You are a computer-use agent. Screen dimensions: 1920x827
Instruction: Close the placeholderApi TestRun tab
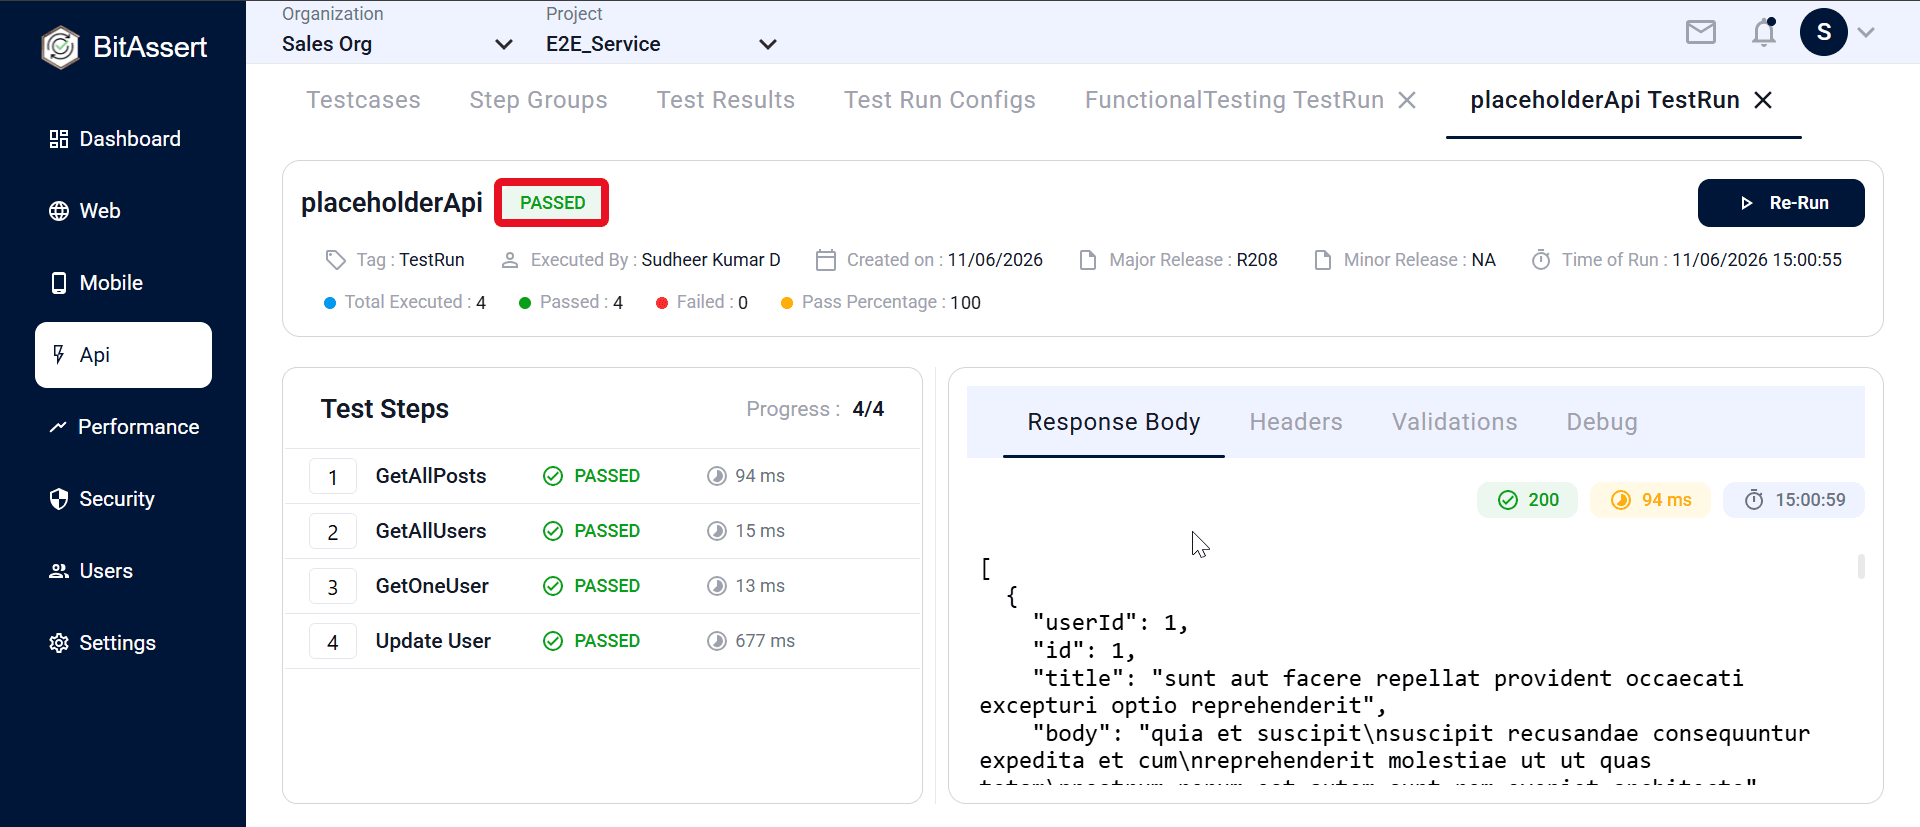[x=1763, y=100]
